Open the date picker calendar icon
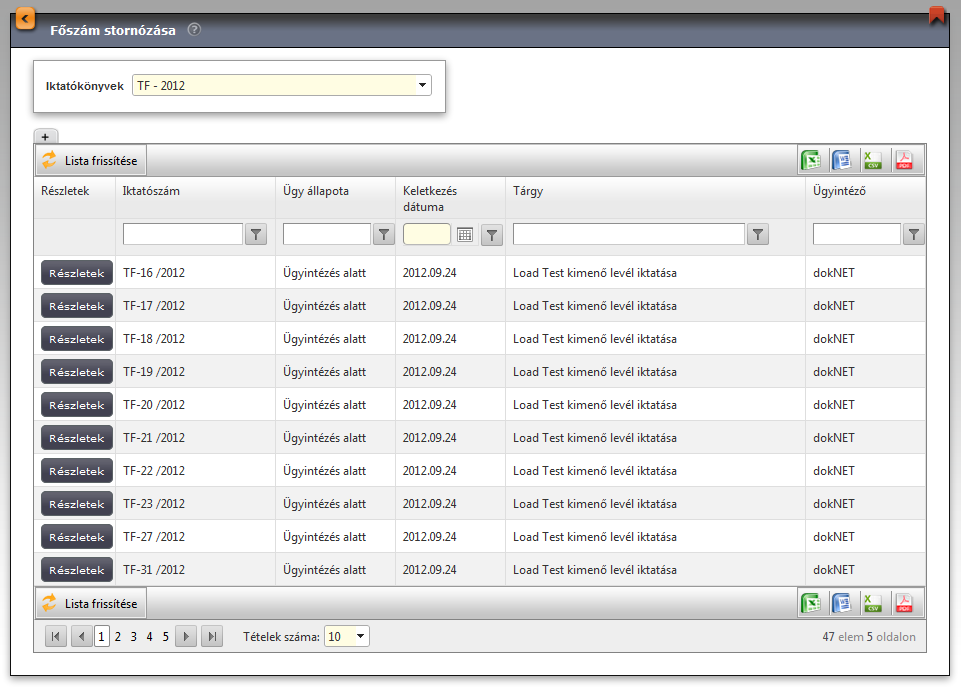 [x=465, y=235]
